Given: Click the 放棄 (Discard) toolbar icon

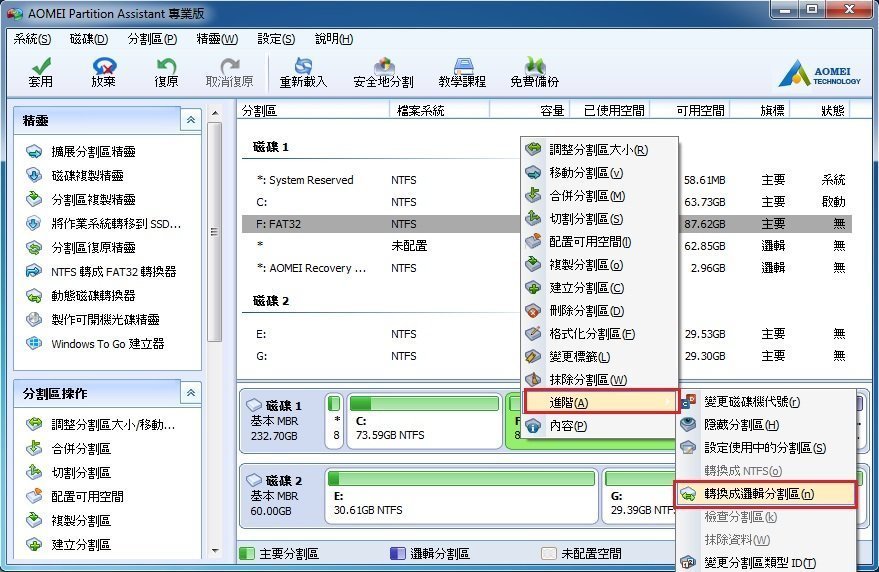Looking at the screenshot, I should [104, 73].
